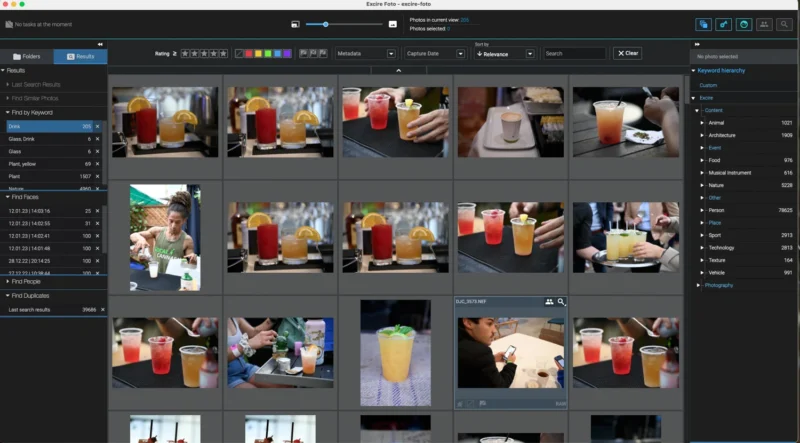Expand Find Similar Photos

8,98
